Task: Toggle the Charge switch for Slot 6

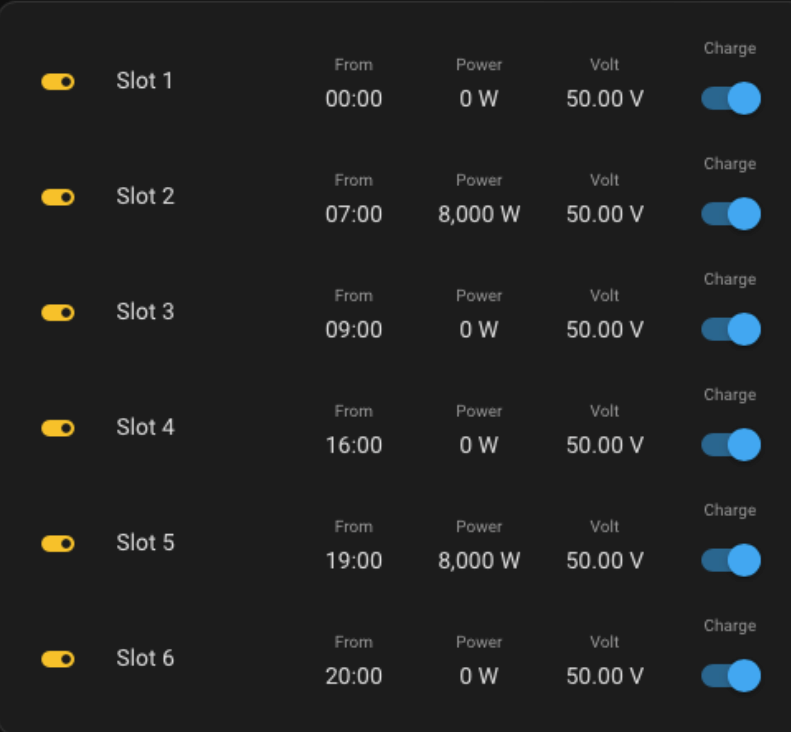Action: coord(731,676)
